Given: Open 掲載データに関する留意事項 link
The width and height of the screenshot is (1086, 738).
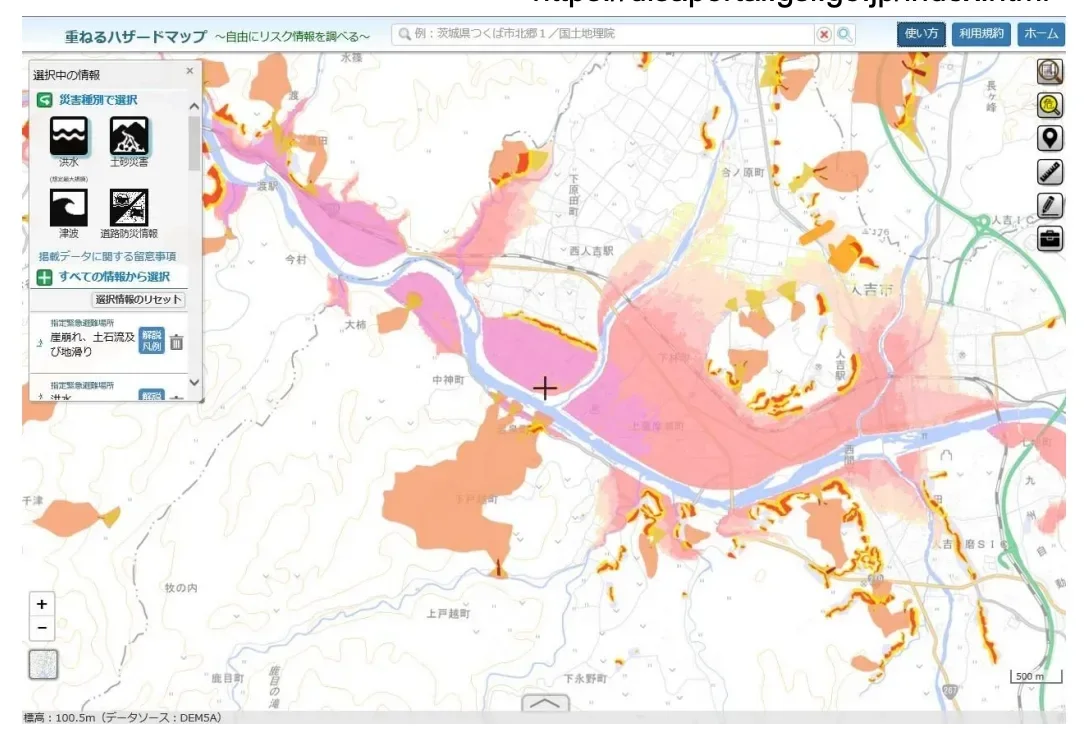Looking at the screenshot, I should point(107,256).
